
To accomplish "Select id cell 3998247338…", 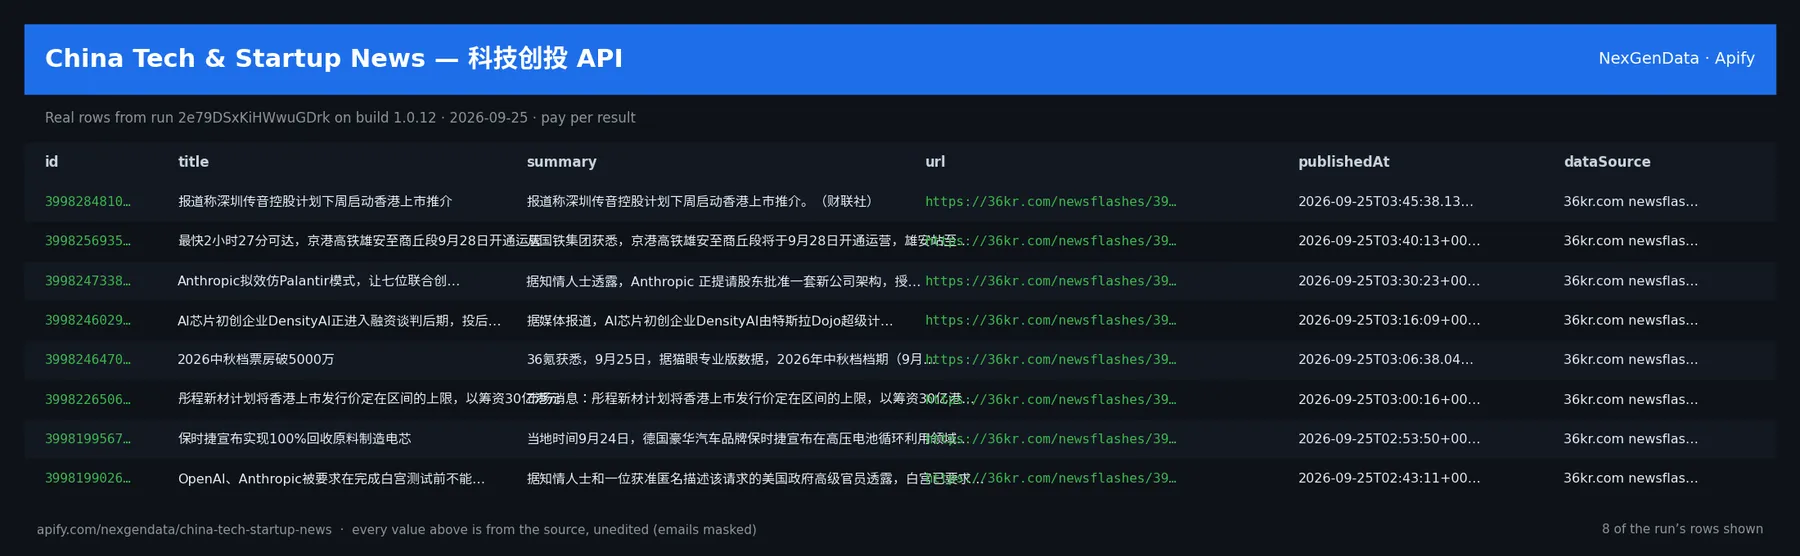I will tap(88, 281).
